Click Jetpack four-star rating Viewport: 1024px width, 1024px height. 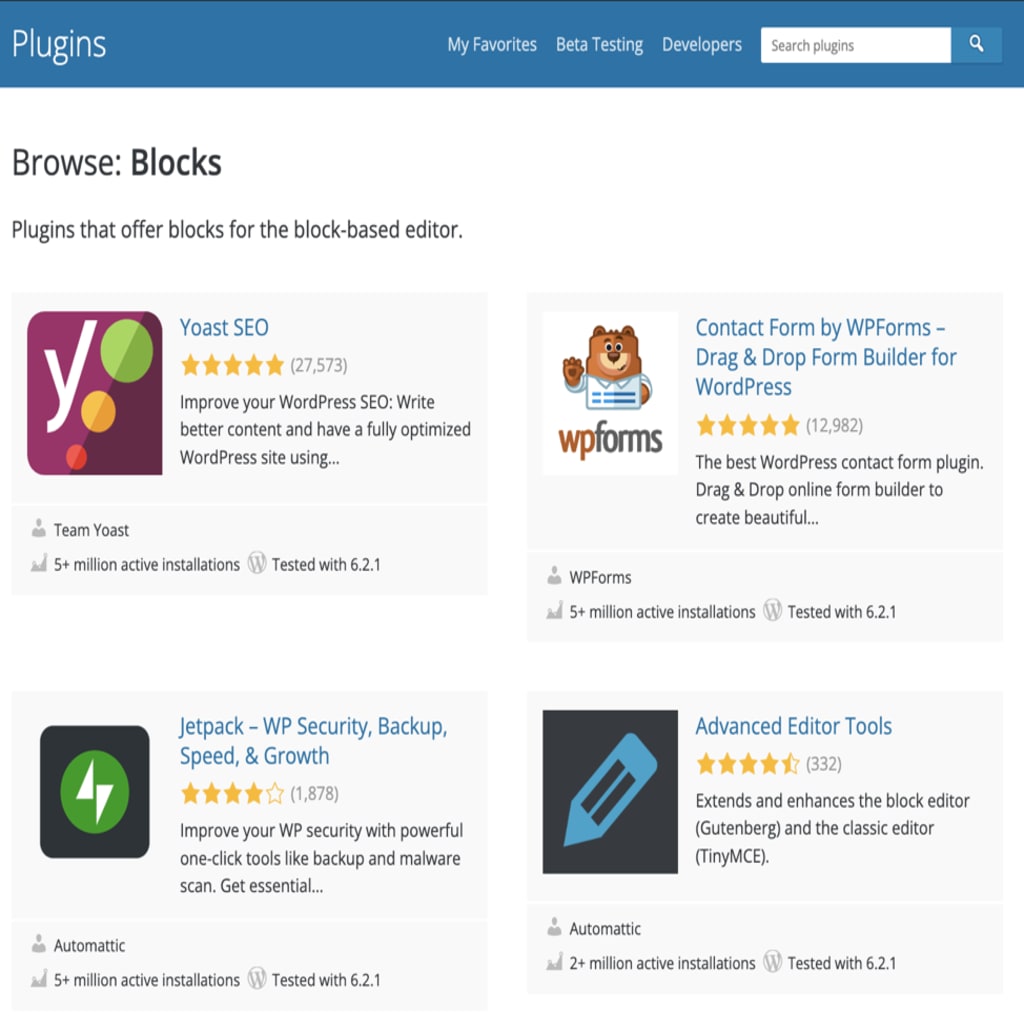232,793
